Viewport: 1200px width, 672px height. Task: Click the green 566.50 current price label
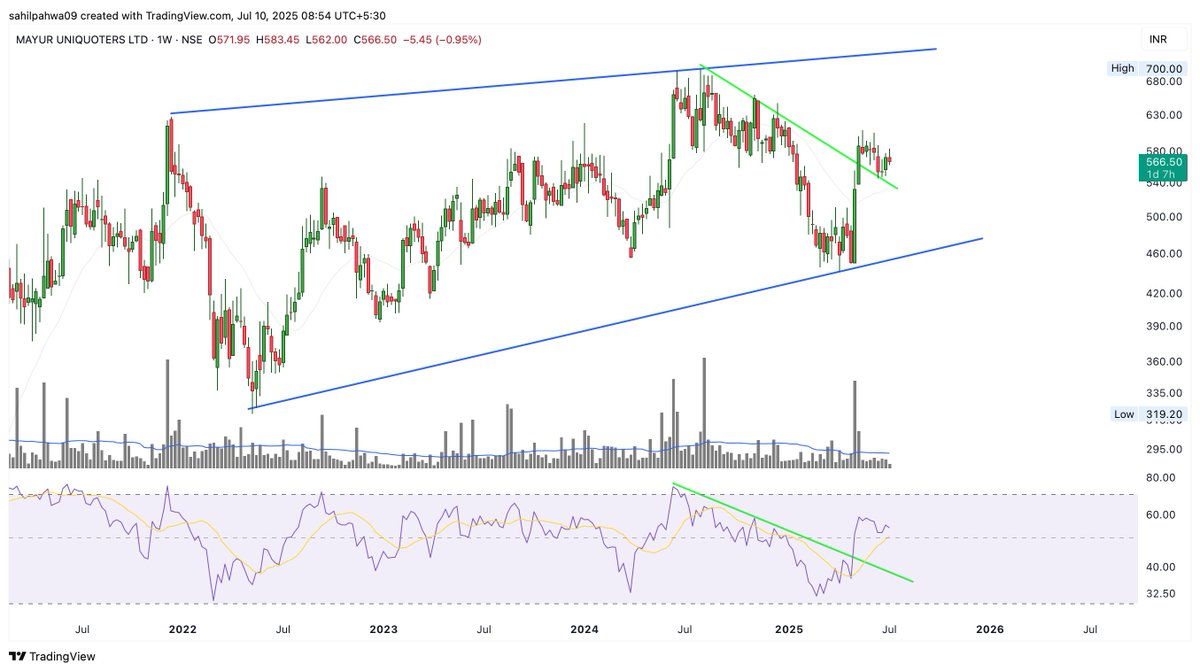pos(1164,161)
